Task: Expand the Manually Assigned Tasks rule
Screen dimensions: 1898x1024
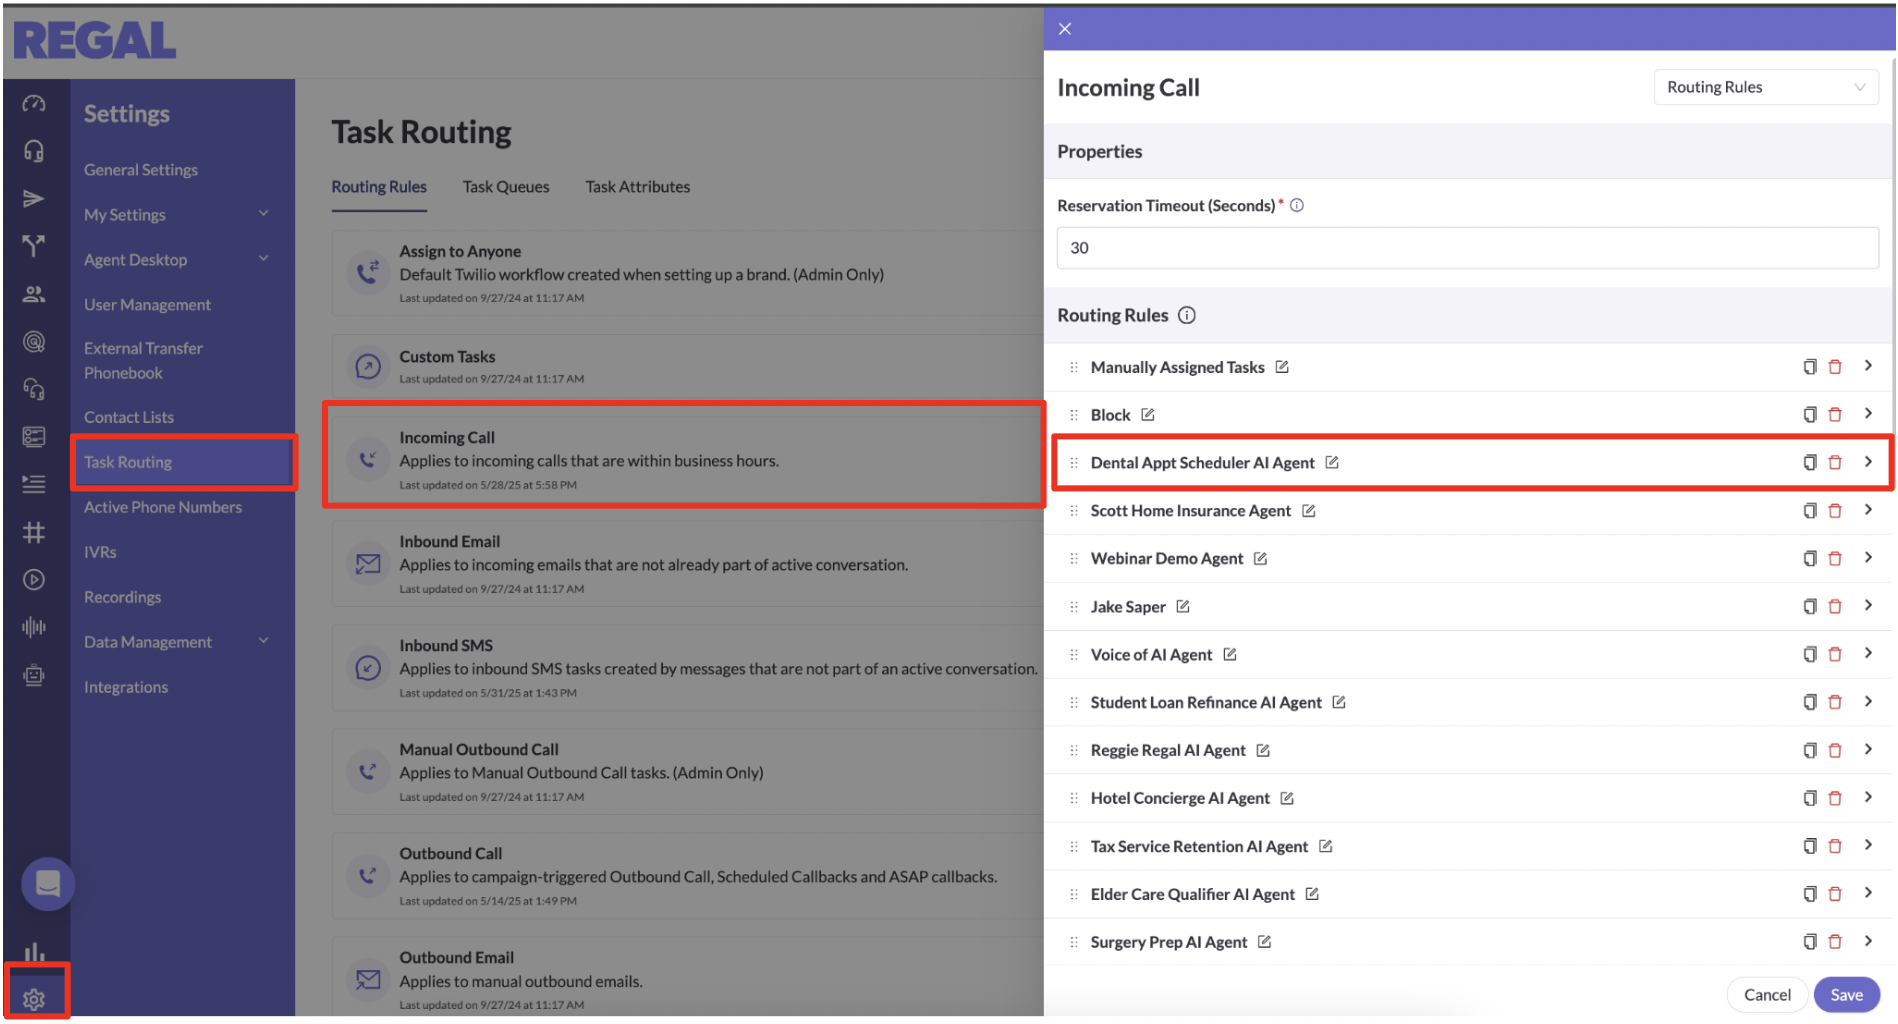Action: click(1868, 366)
